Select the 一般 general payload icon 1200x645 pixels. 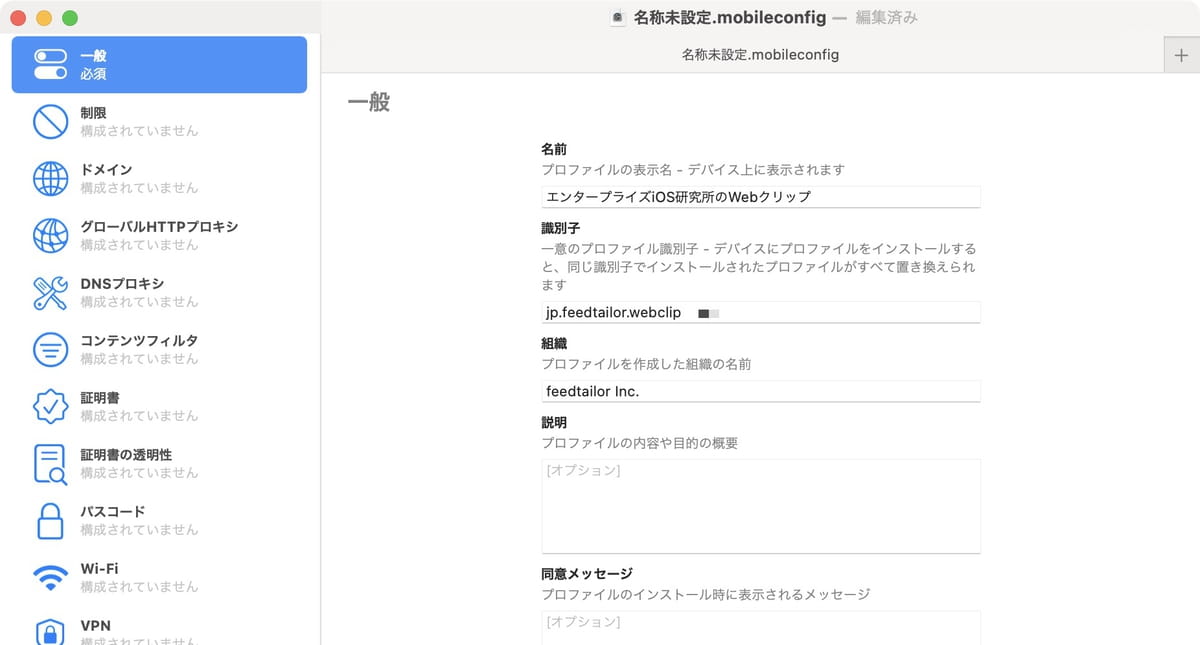point(50,65)
